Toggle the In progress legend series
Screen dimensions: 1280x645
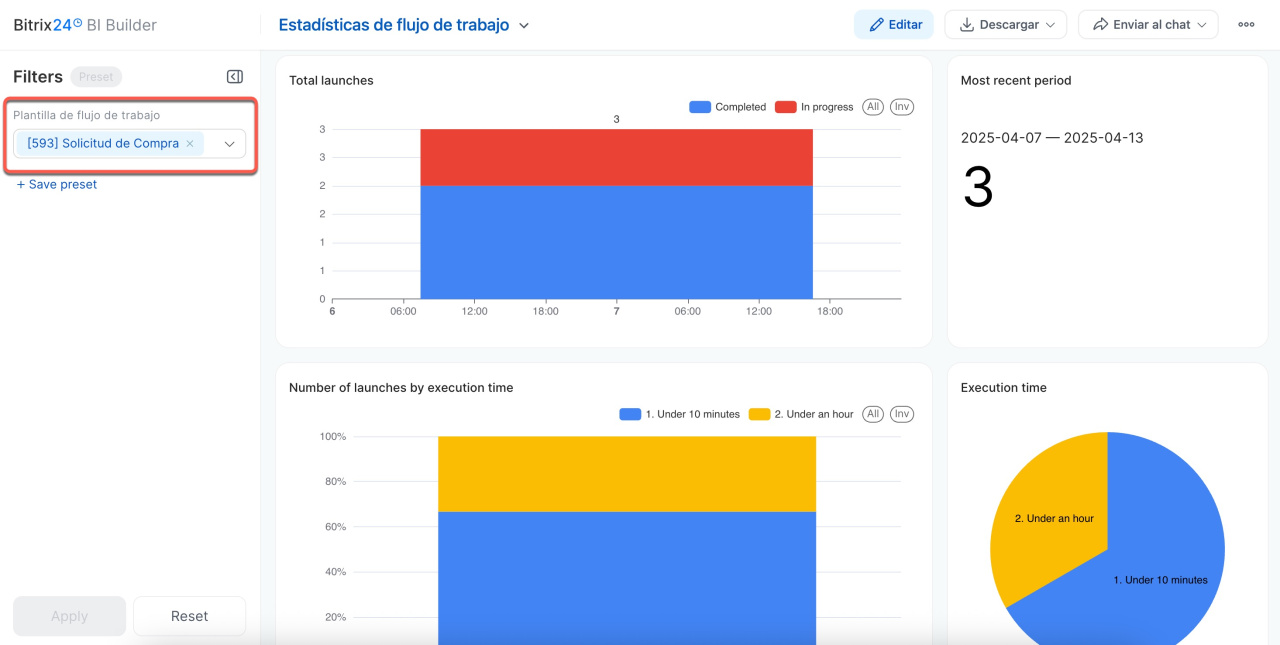tap(814, 107)
